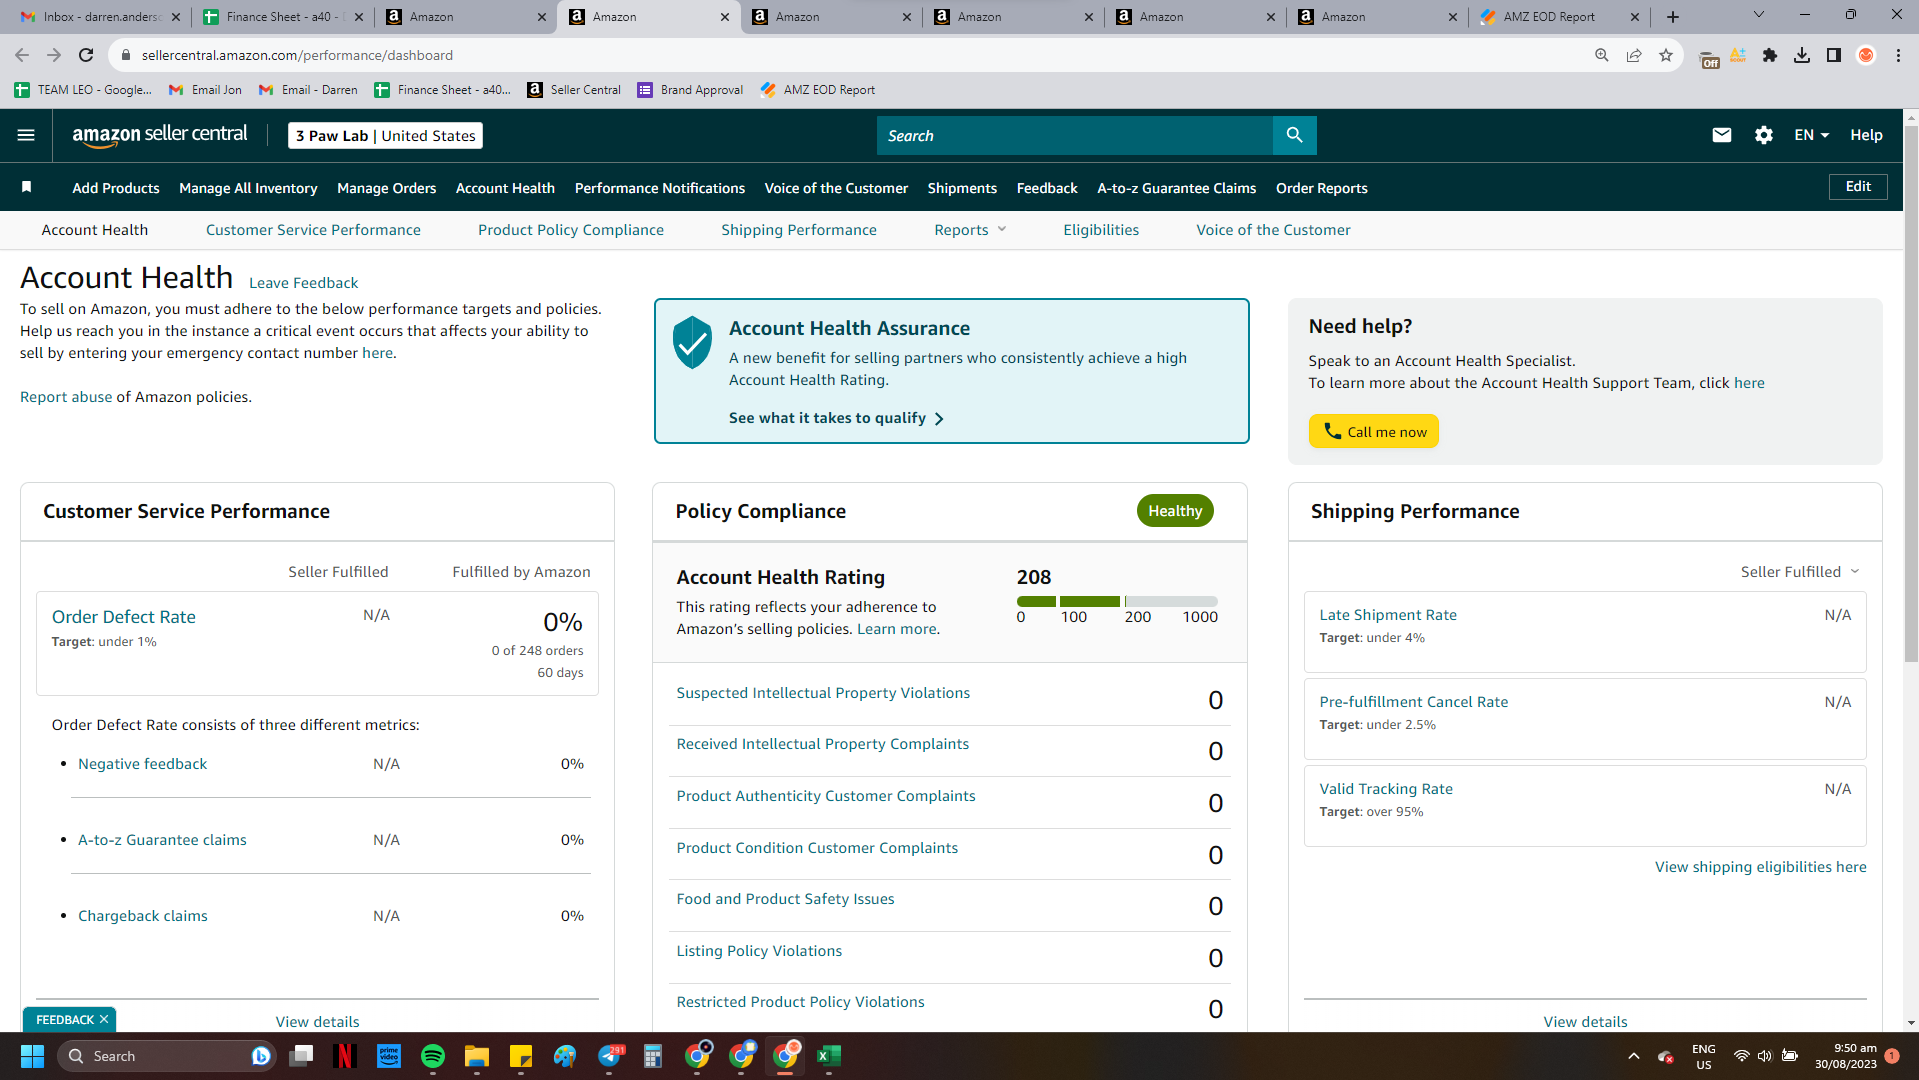Viewport: 1919px width, 1080px height.
Task: Click the browser zoom magnifier icon in address bar
Action: (x=1601, y=55)
